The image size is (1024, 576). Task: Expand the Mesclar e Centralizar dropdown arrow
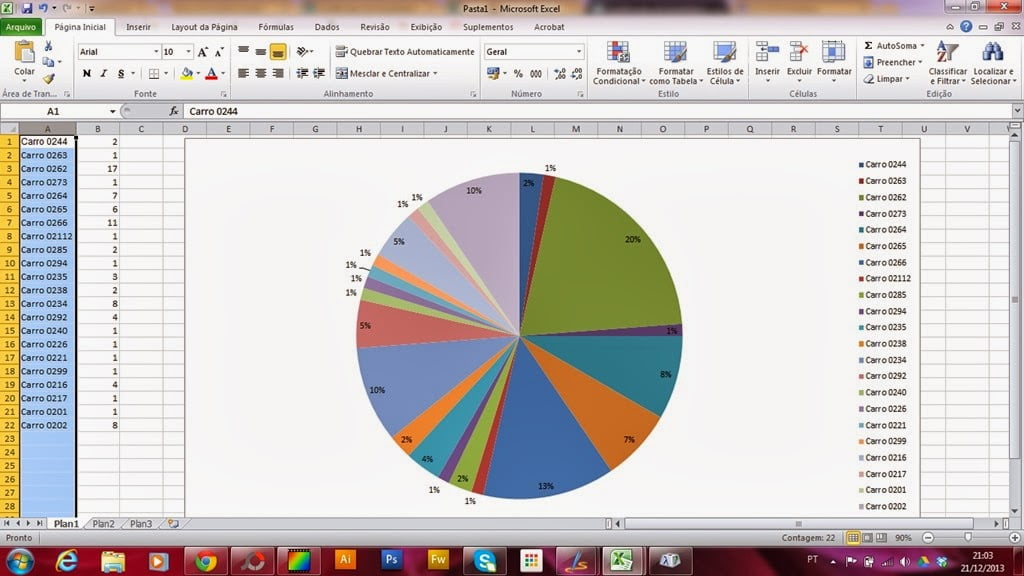[x=435, y=74]
